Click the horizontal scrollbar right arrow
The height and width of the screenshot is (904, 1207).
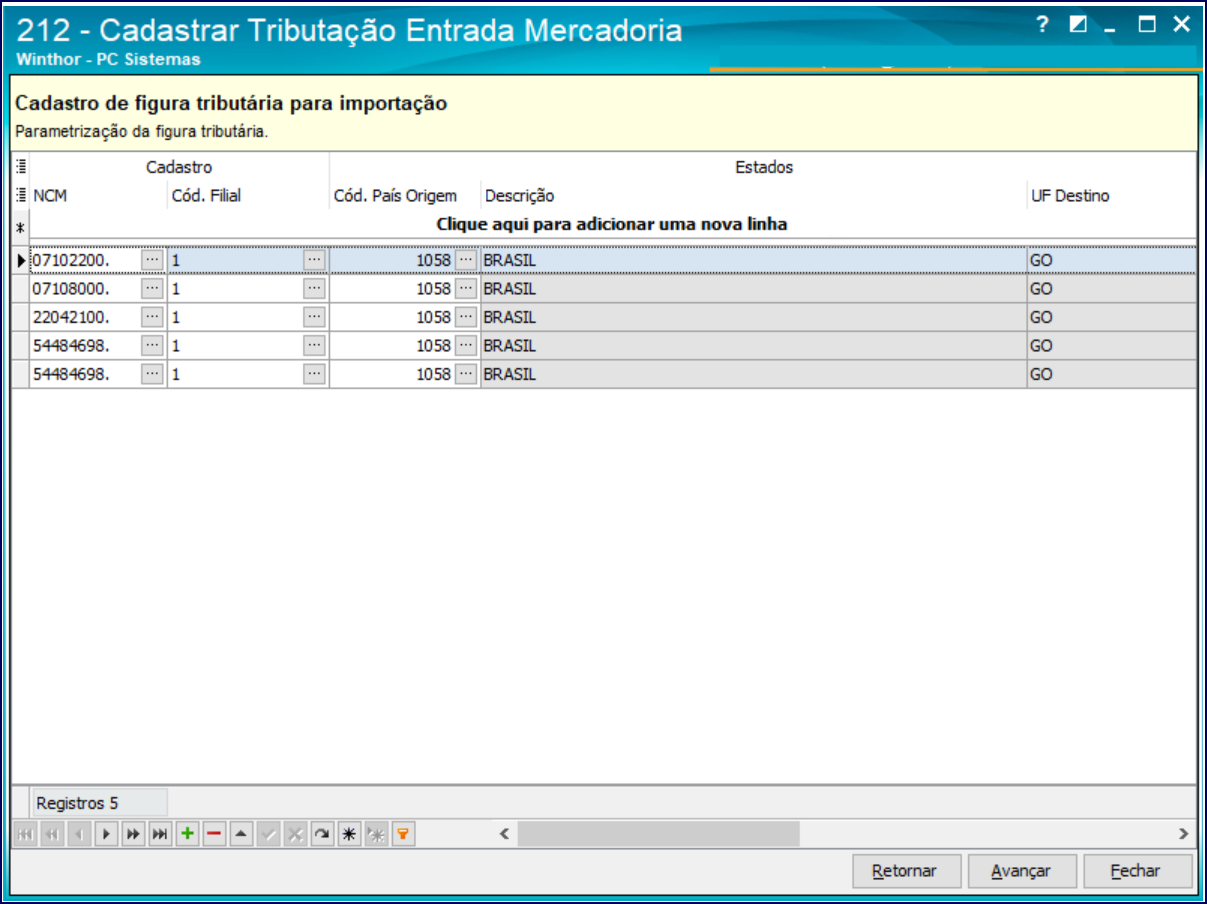point(1184,834)
